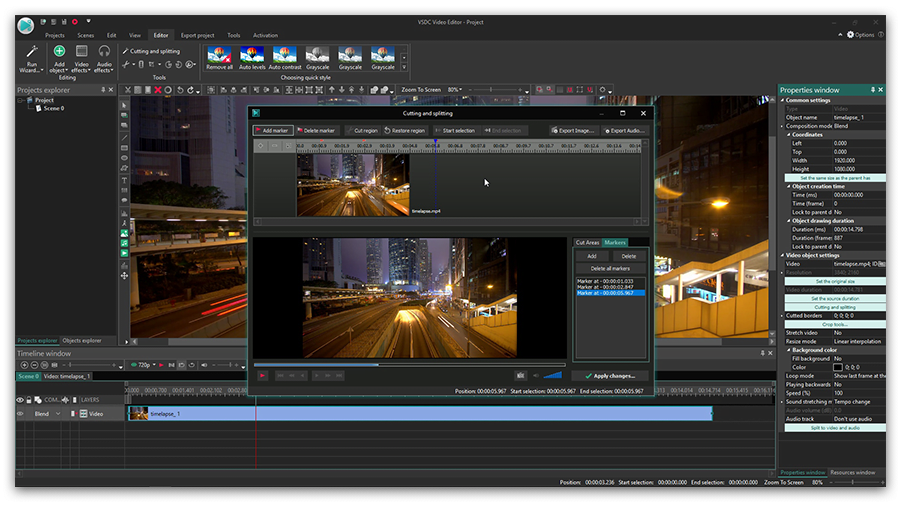Toggle loop playback icon in timeline toolbar
This screenshot has height=510, width=900.
tap(192, 365)
